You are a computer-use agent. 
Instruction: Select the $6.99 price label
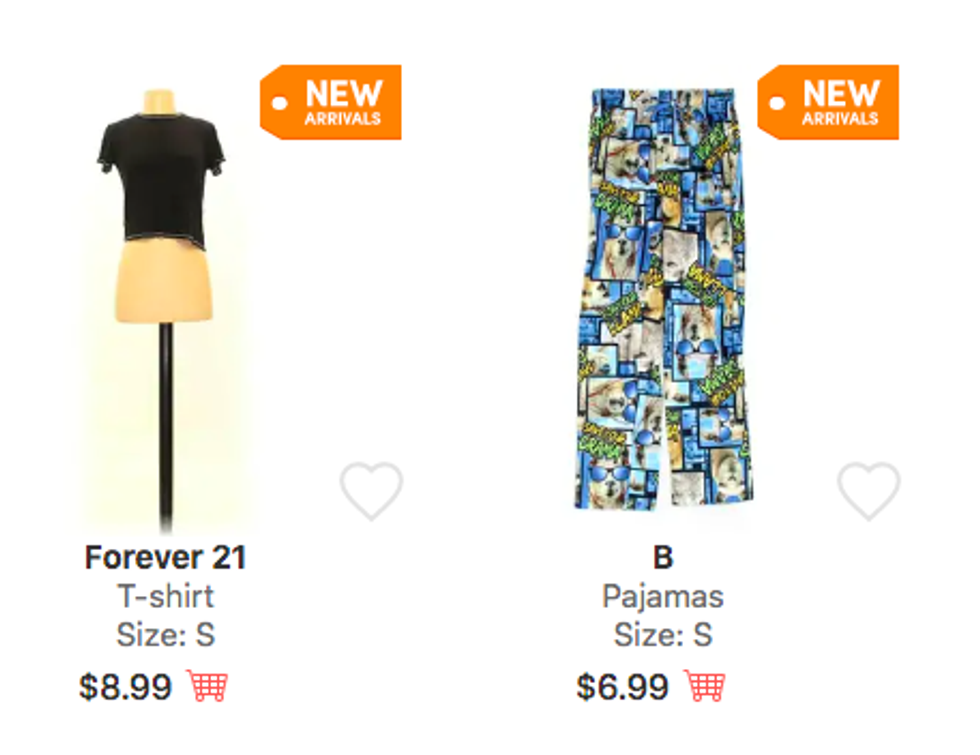(622, 686)
